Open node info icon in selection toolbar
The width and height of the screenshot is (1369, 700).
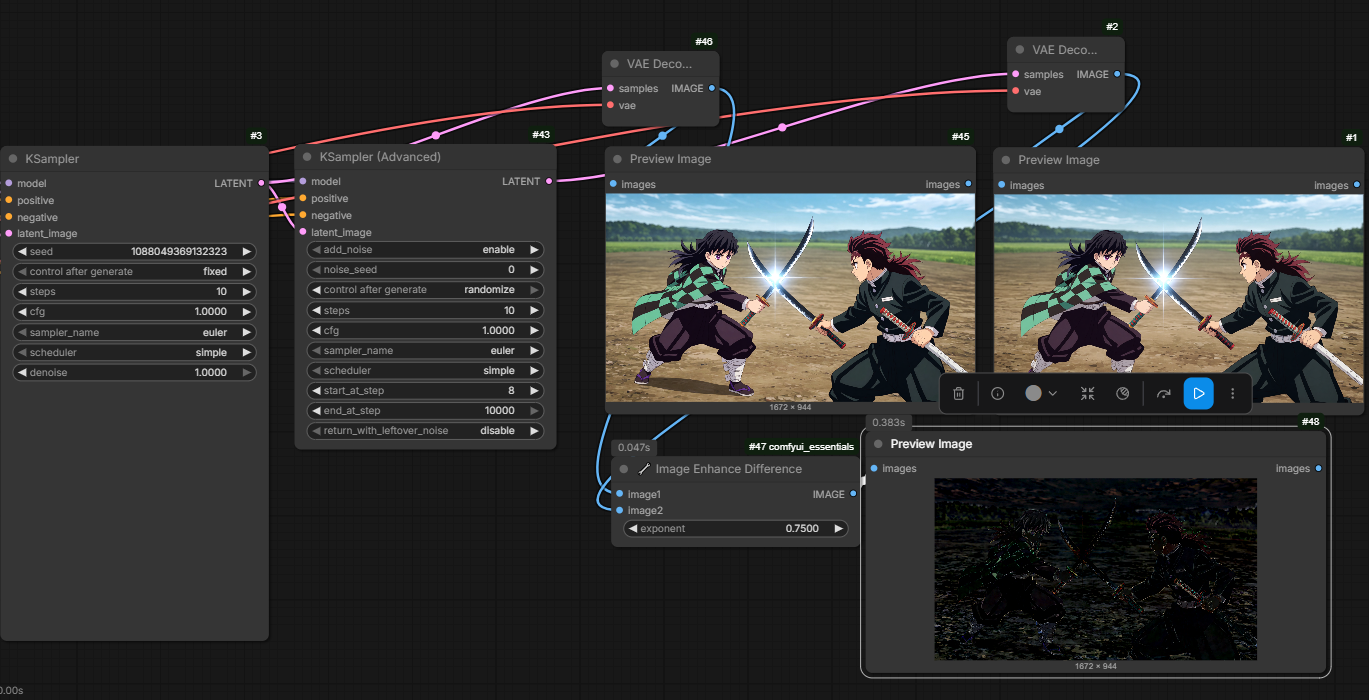[x=997, y=394]
